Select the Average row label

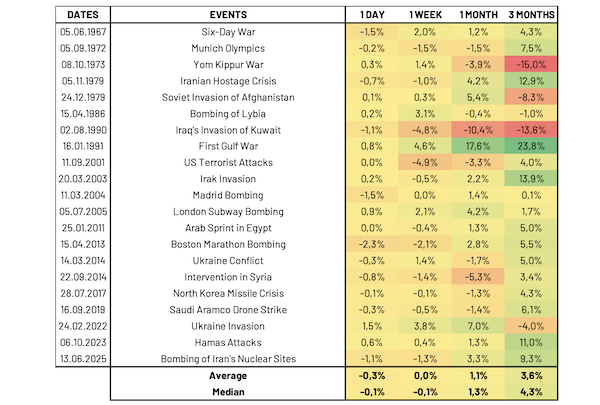coord(229,376)
